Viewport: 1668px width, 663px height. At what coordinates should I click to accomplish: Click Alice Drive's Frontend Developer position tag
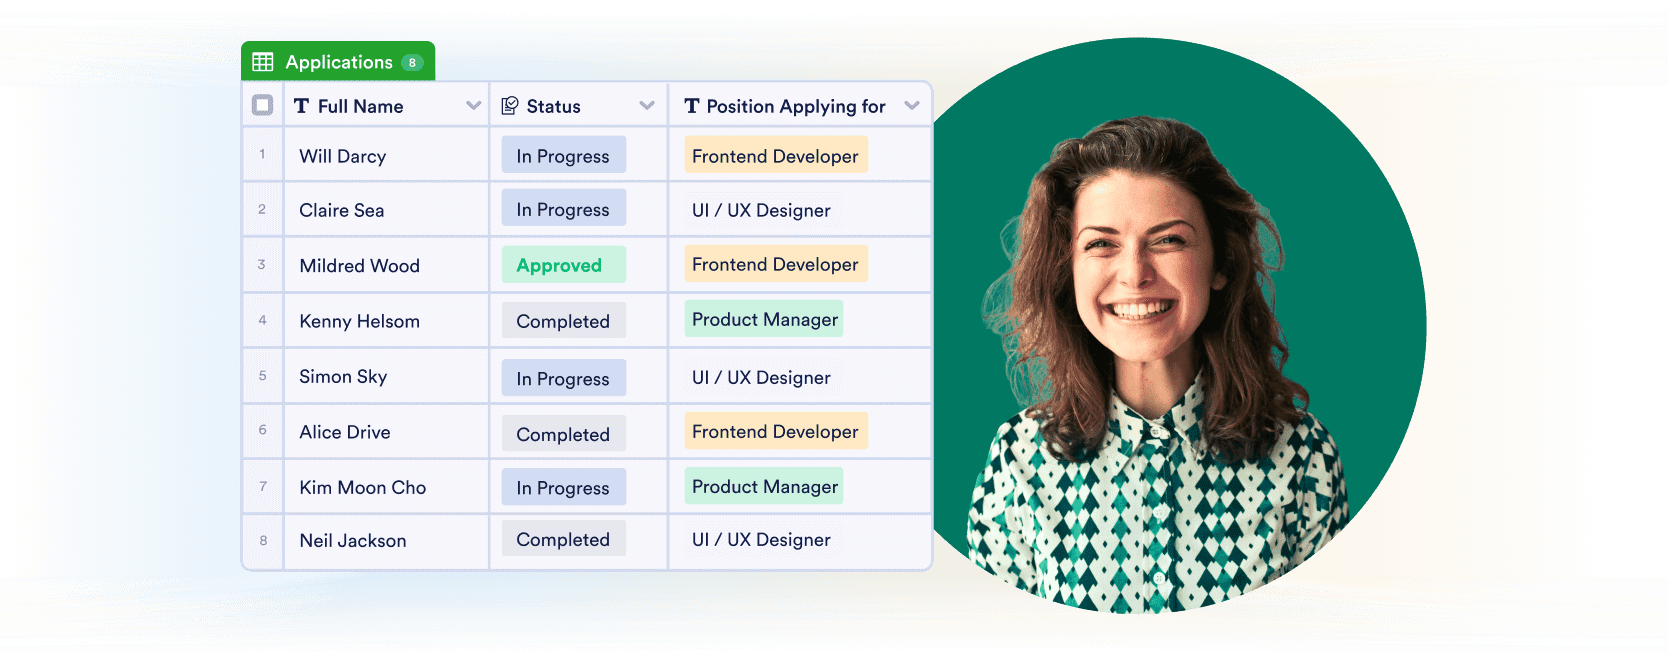point(776,431)
